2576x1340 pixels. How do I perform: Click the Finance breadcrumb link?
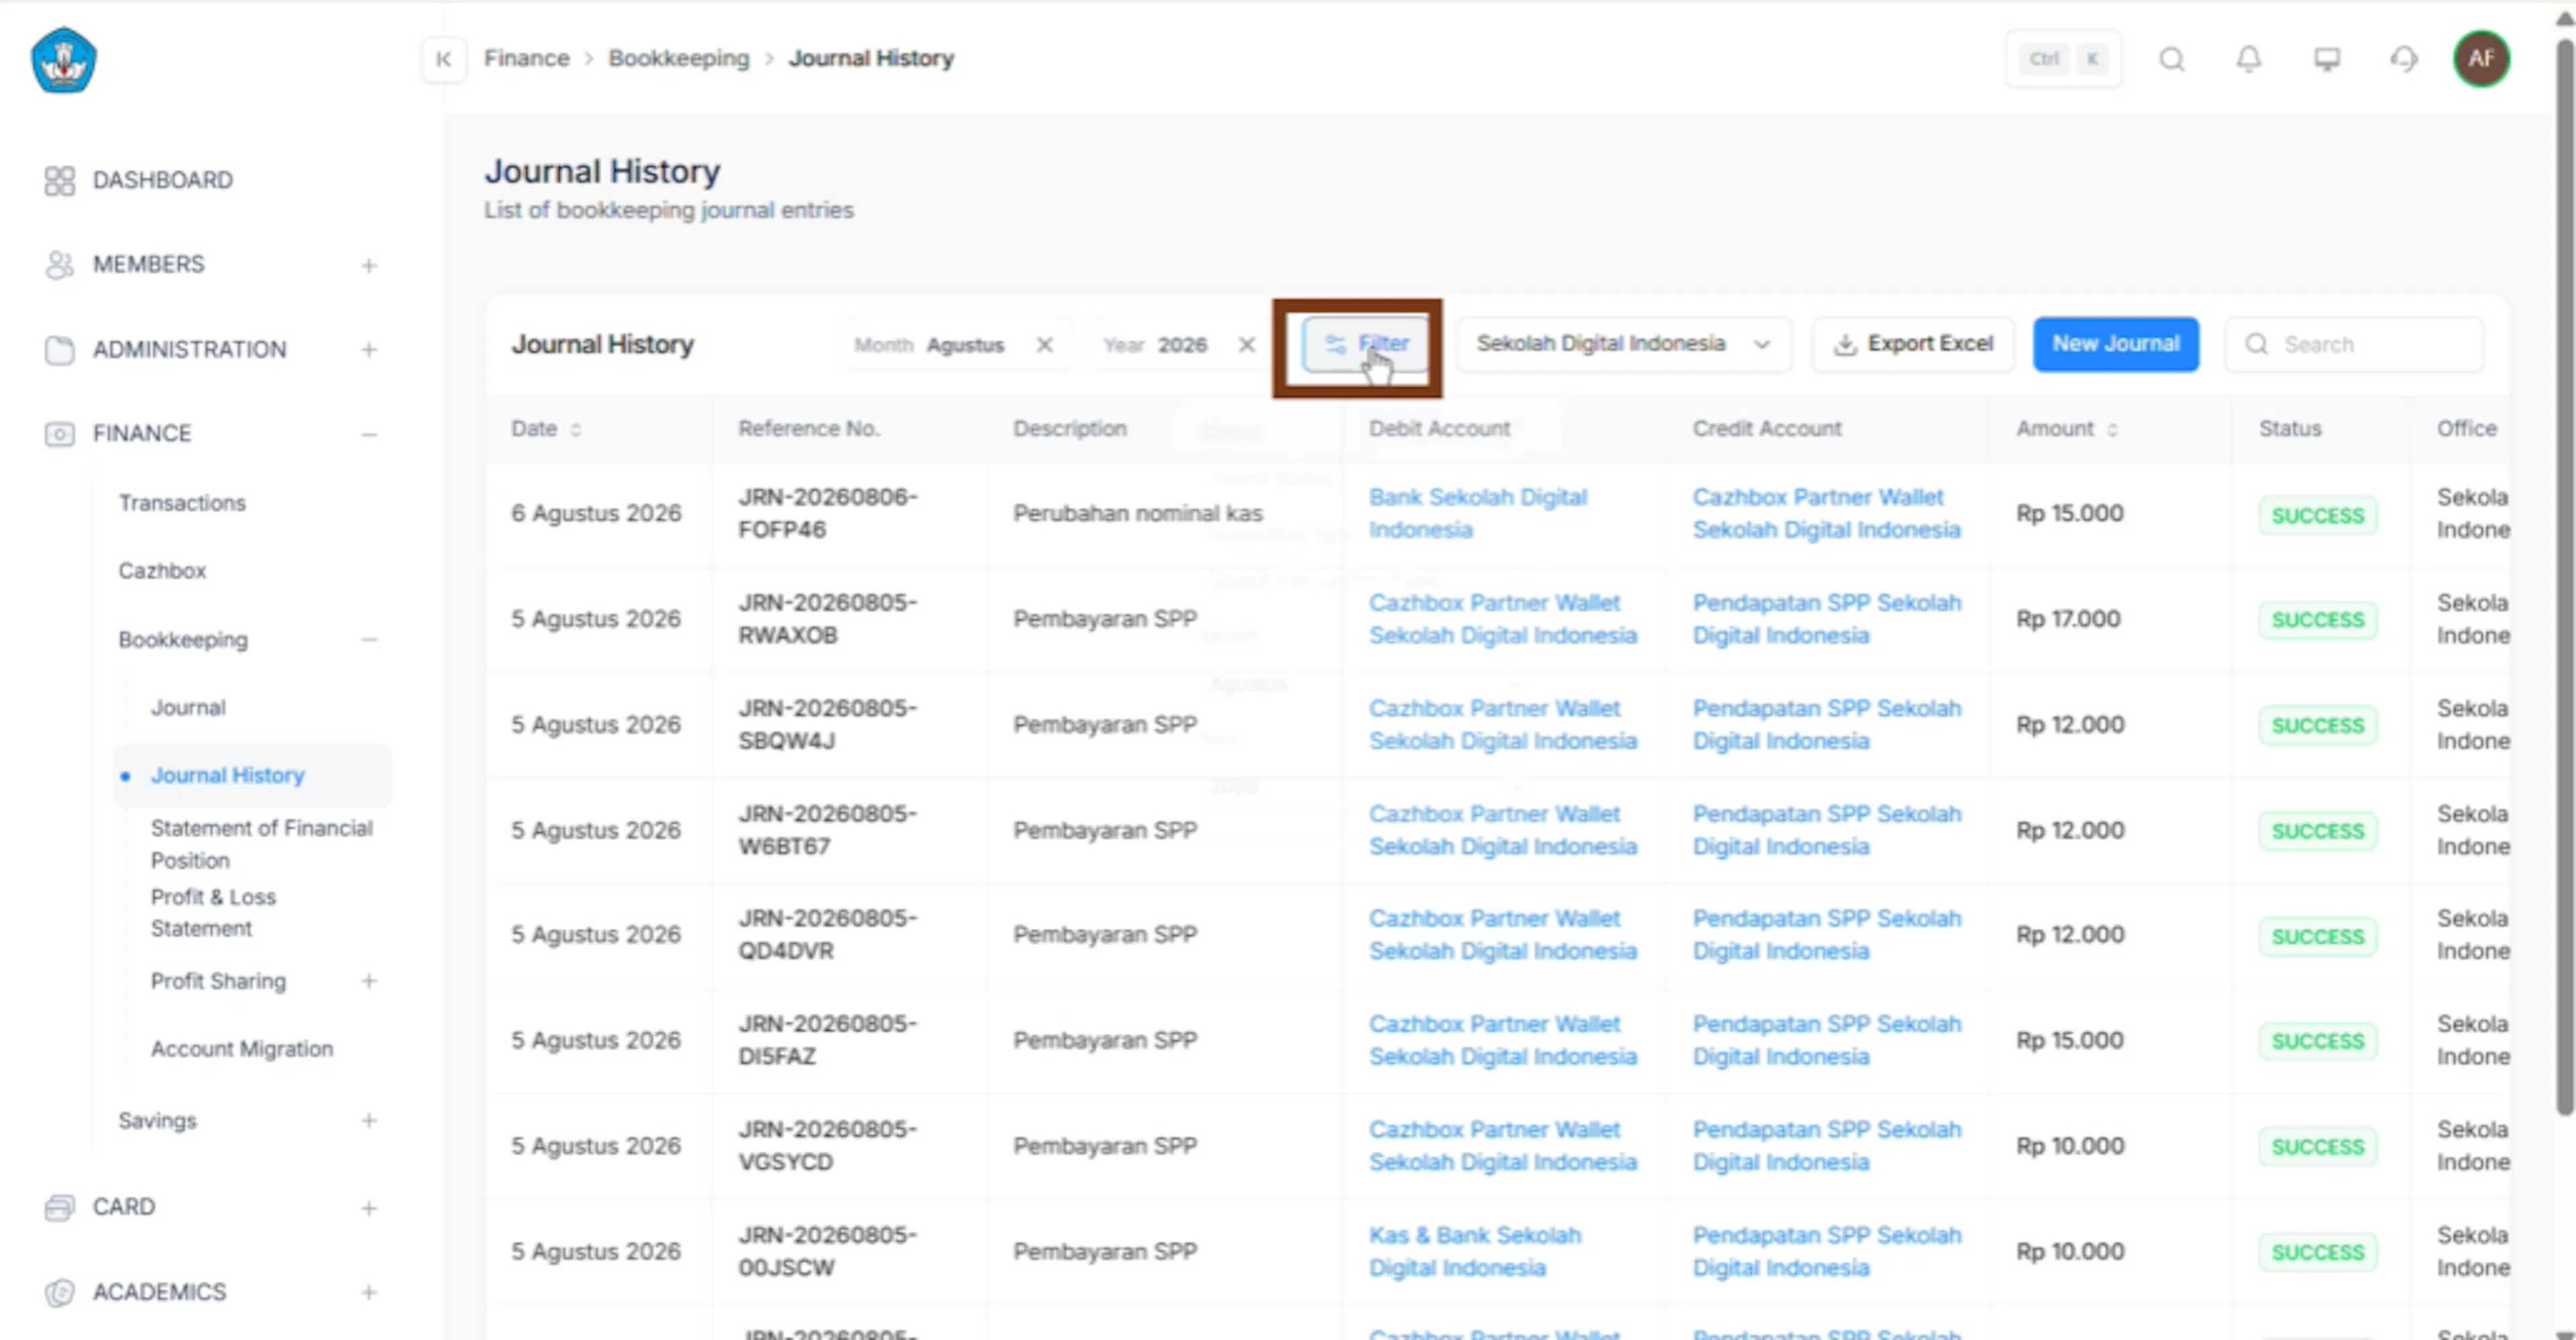tap(527, 59)
